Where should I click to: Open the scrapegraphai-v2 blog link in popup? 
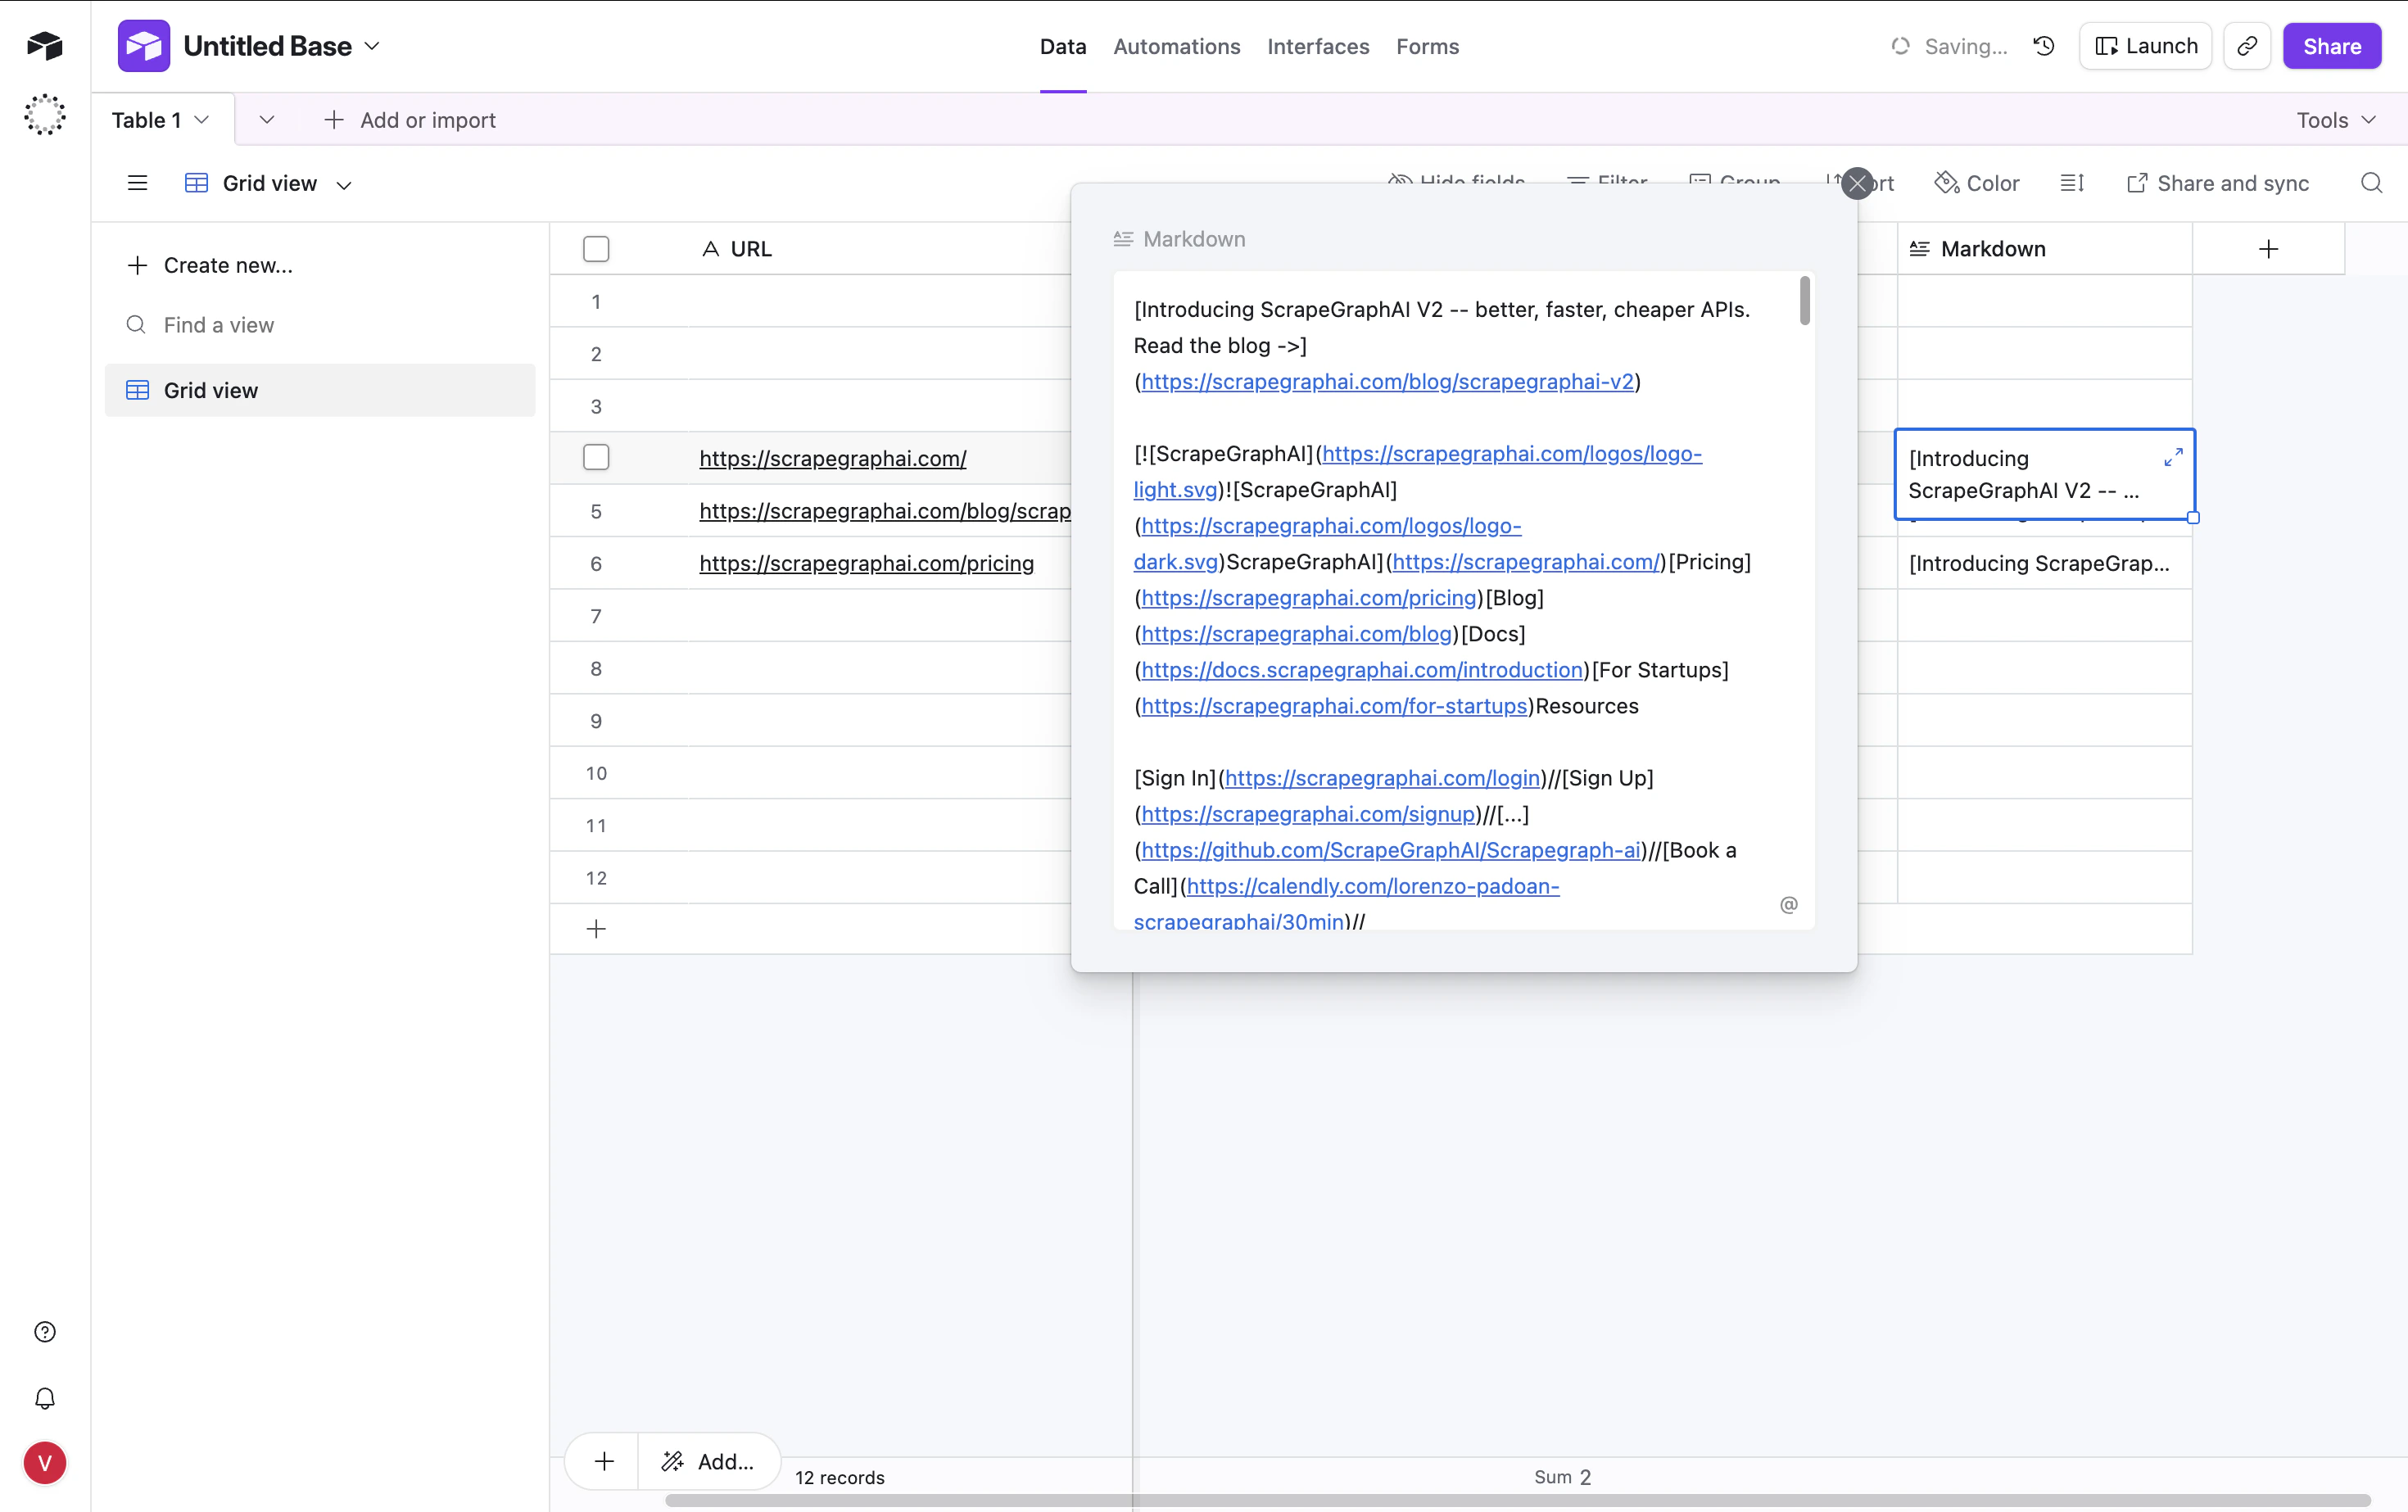pyautogui.click(x=1387, y=381)
